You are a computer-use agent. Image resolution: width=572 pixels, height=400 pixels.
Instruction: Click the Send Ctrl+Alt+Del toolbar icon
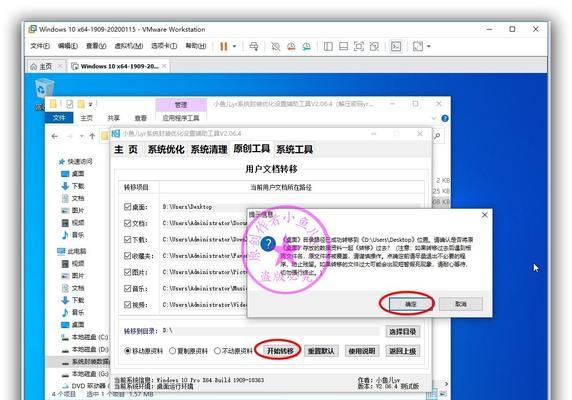(254, 46)
